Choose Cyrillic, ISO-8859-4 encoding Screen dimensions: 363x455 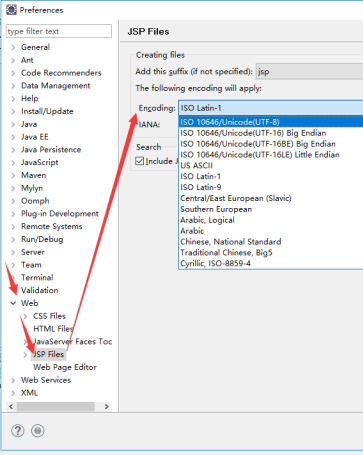[215, 264]
